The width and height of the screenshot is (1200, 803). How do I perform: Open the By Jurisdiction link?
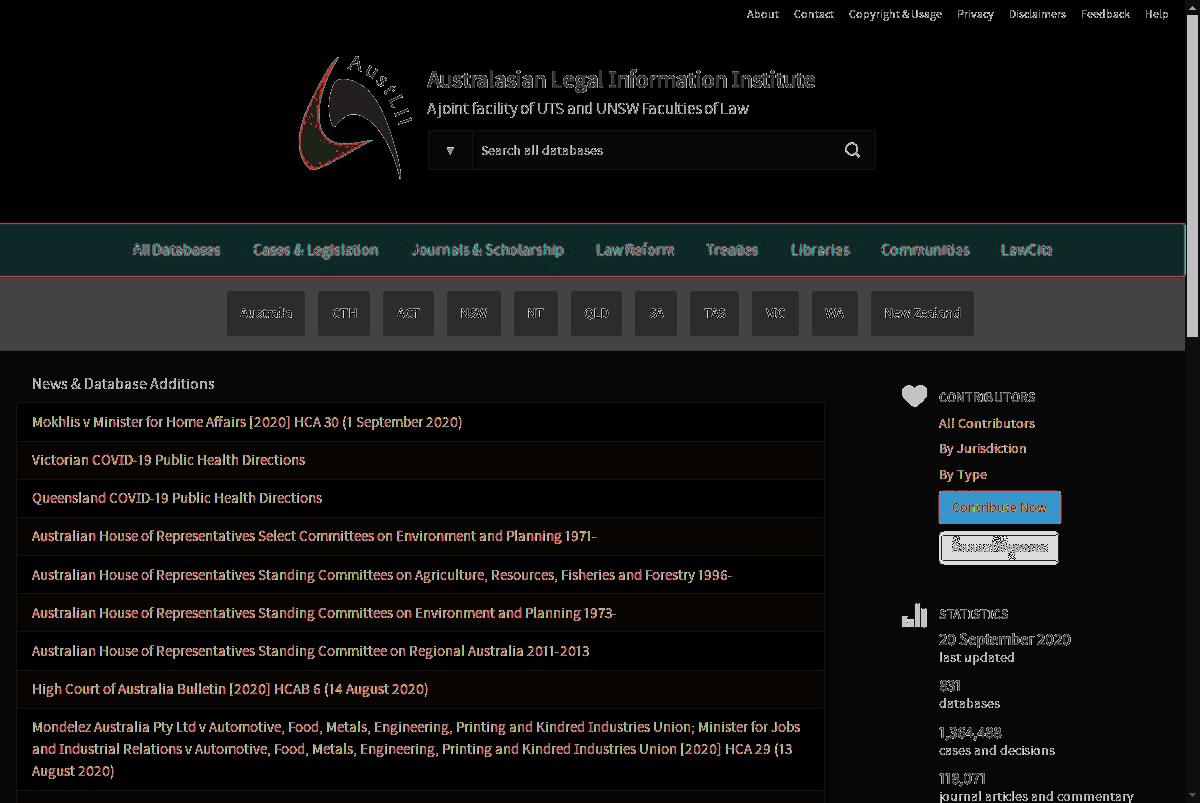[x=983, y=448]
